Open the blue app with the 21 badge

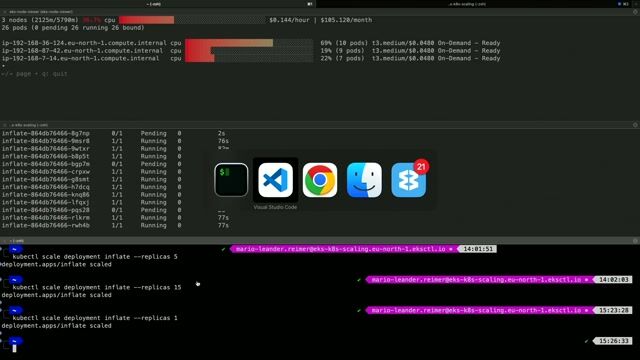[409, 180]
